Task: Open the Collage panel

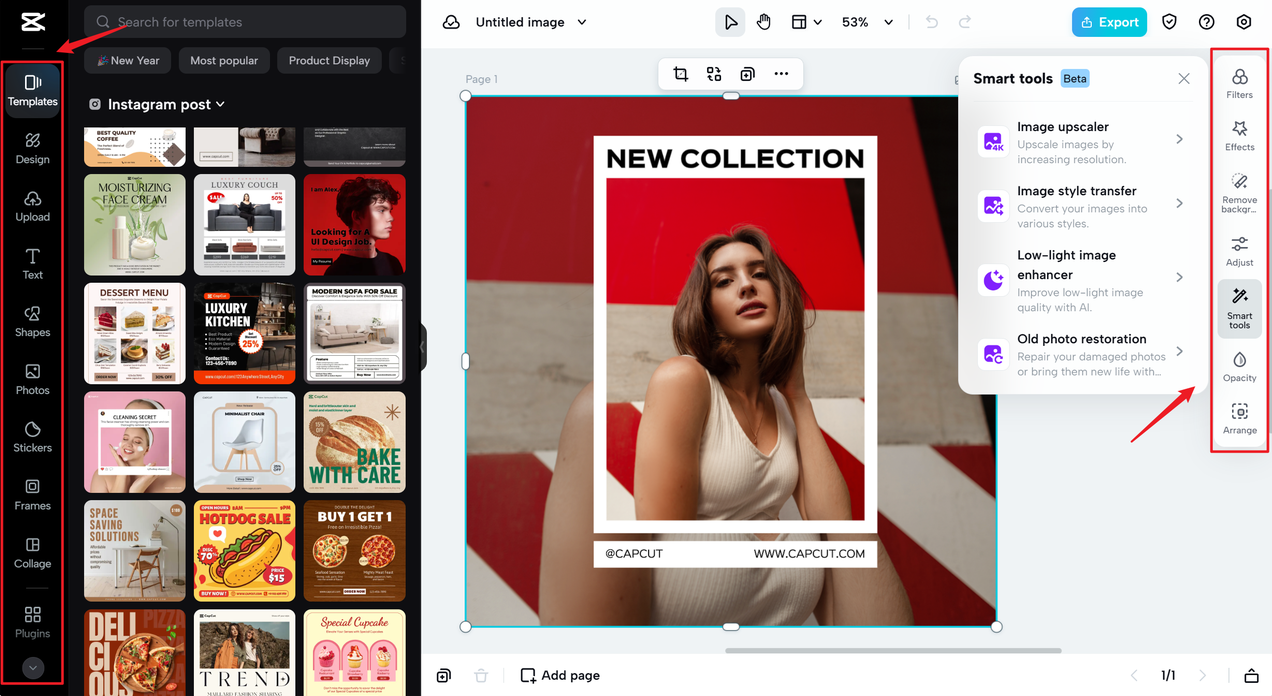Action: [32, 552]
